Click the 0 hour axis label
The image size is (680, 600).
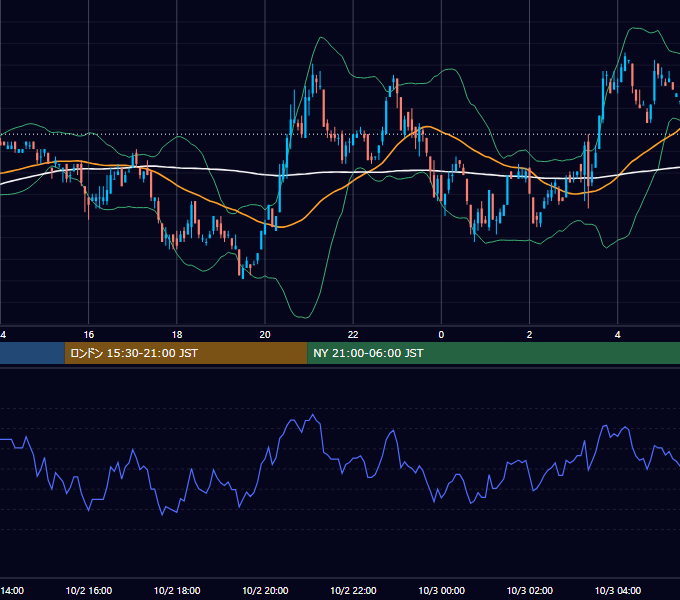[x=441, y=335]
